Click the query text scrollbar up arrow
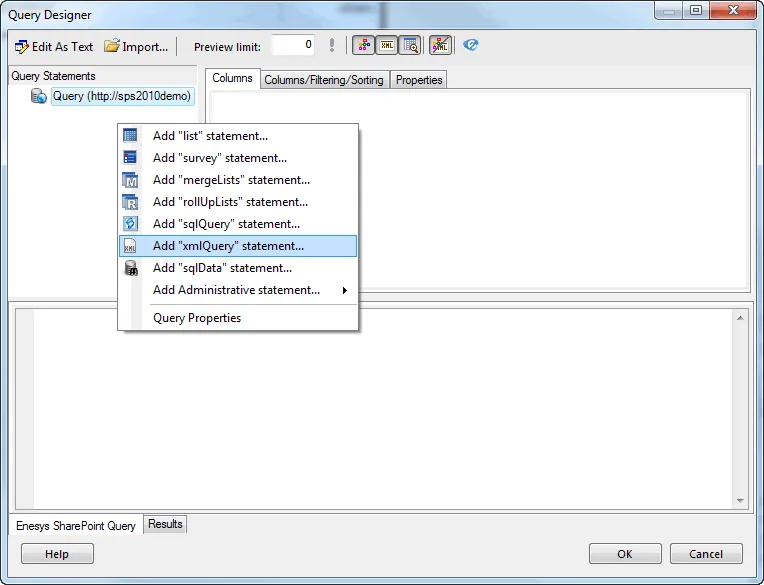 point(740,318)
